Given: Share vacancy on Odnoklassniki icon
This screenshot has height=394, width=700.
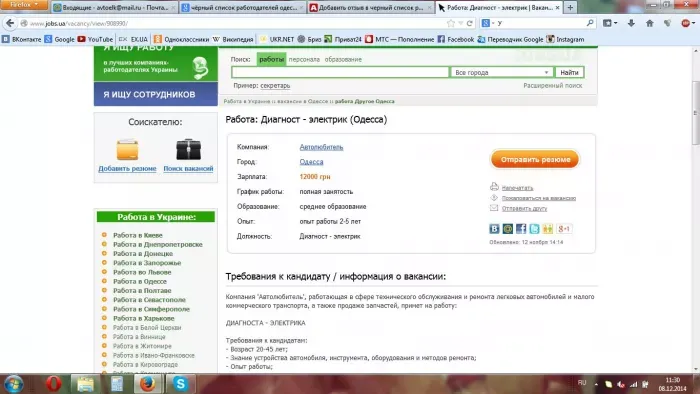Looking at the screenshot, I should 548,229.
